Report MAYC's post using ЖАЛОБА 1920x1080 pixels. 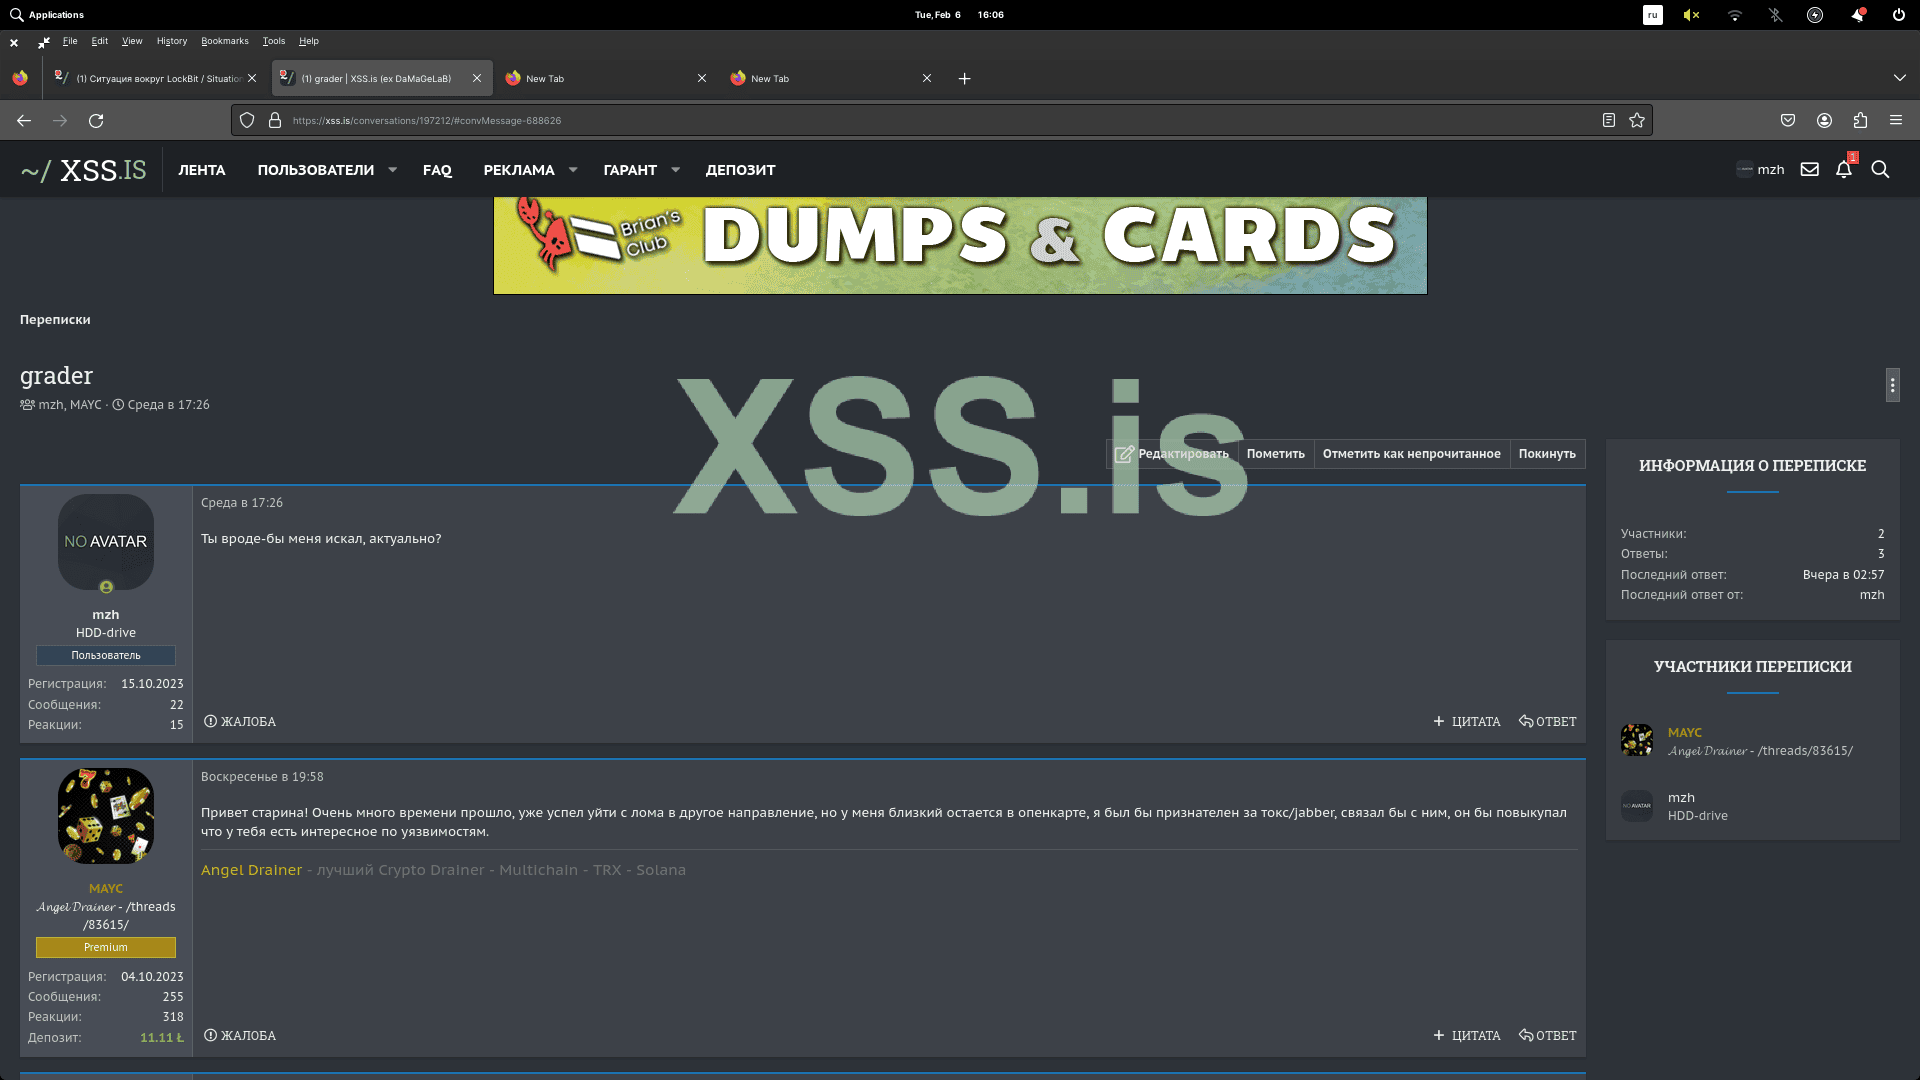[240, 1035]
